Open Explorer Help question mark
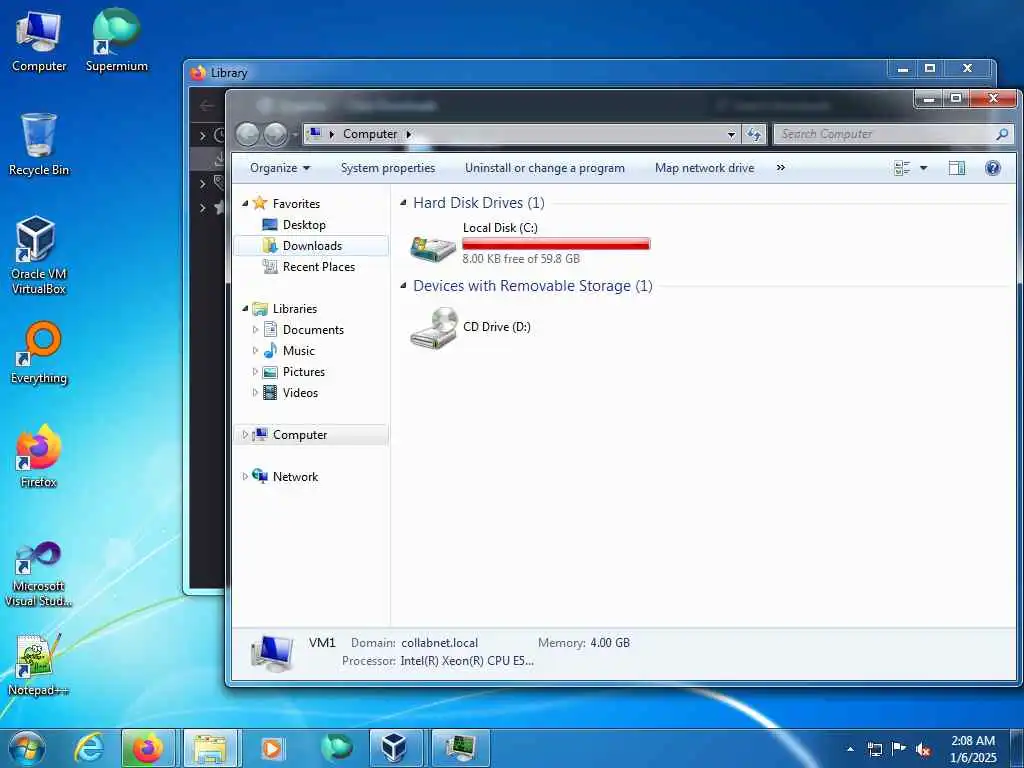Viewport: 1024px width, 768px height. 993,168
